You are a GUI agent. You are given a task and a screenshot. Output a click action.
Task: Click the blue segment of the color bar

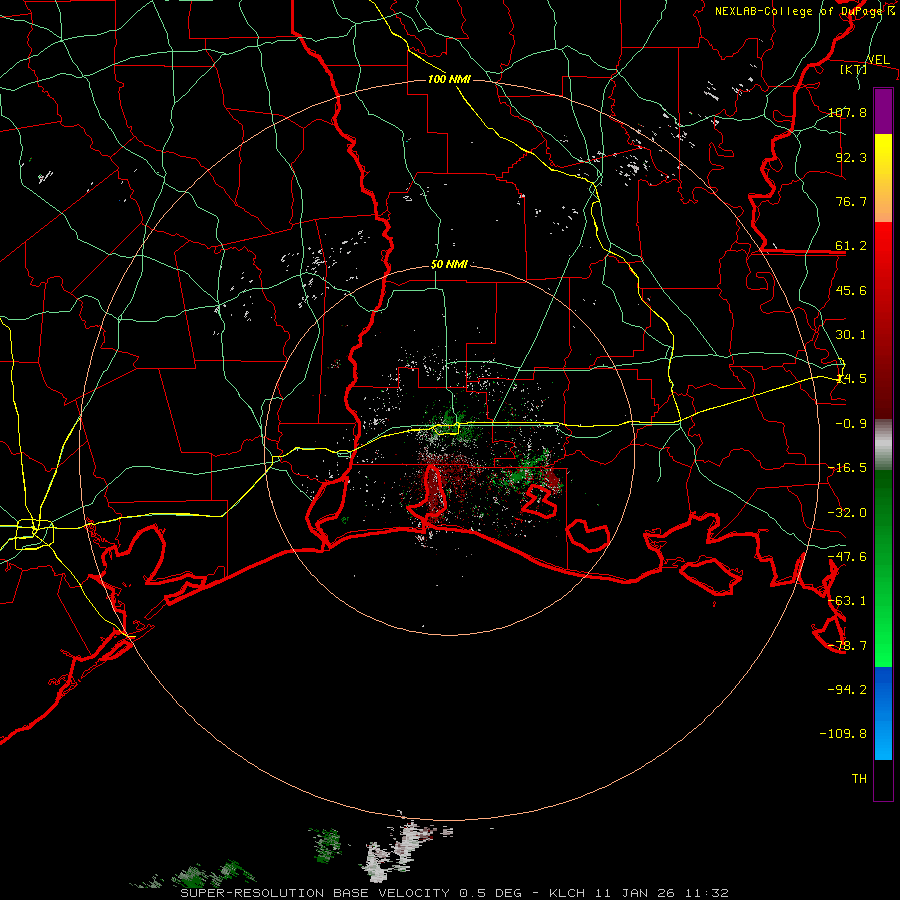click(x=883, y=713)
